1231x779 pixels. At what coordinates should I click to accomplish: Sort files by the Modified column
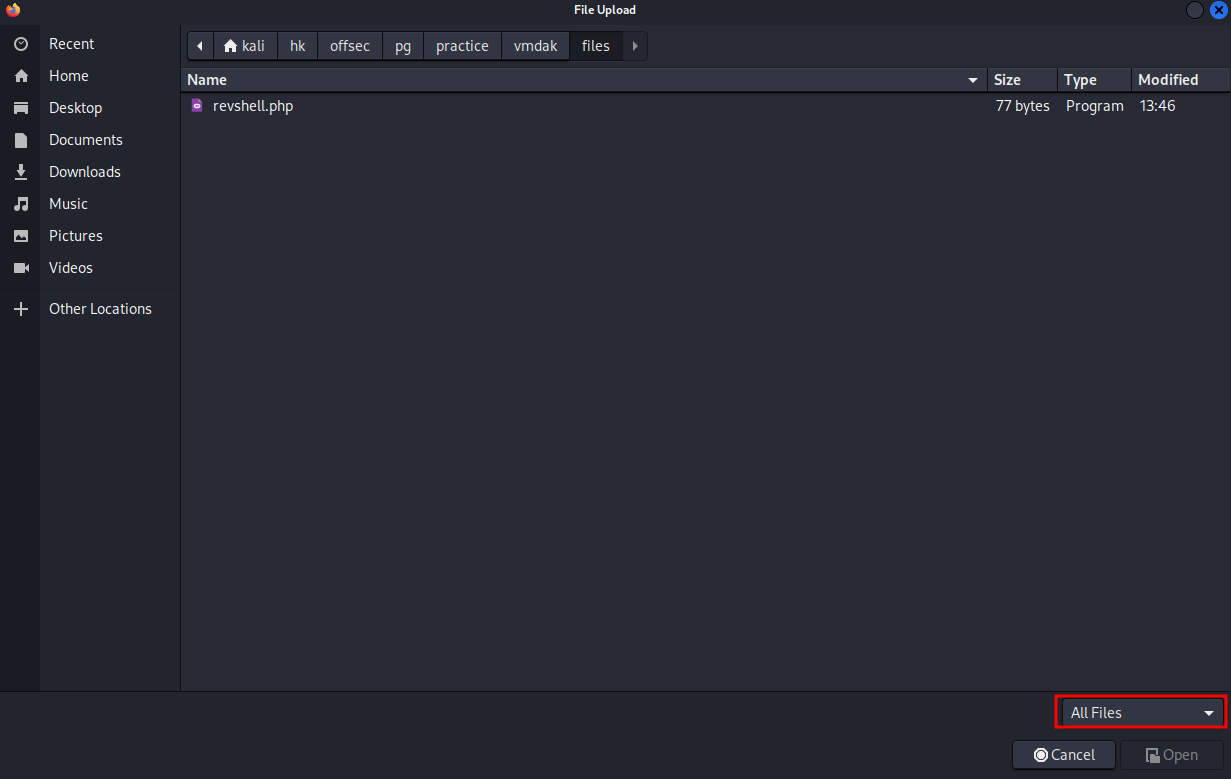tap(1167, 80)
